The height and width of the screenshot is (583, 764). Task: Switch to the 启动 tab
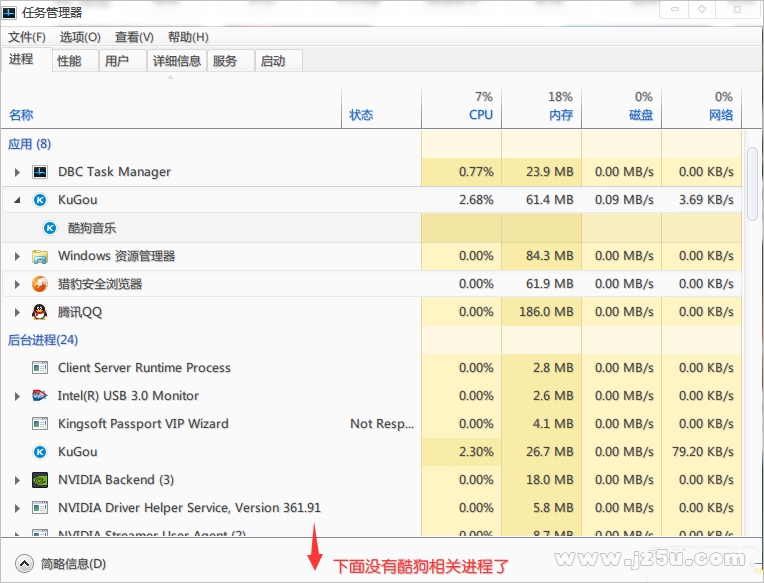[278, 61]
